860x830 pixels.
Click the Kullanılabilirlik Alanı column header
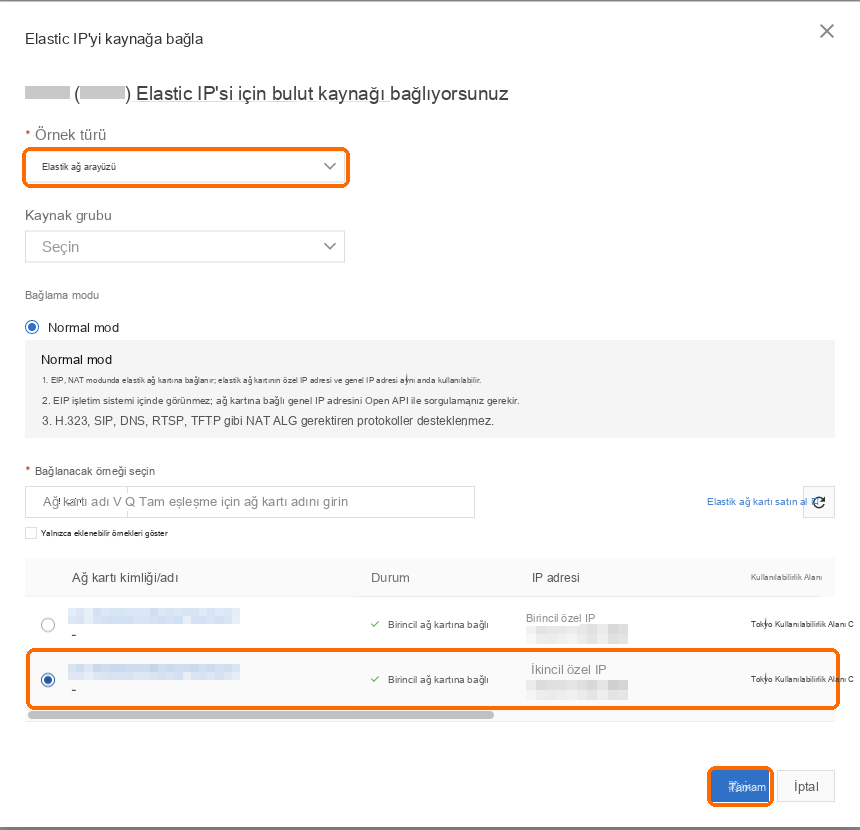(x=787, y=577)
